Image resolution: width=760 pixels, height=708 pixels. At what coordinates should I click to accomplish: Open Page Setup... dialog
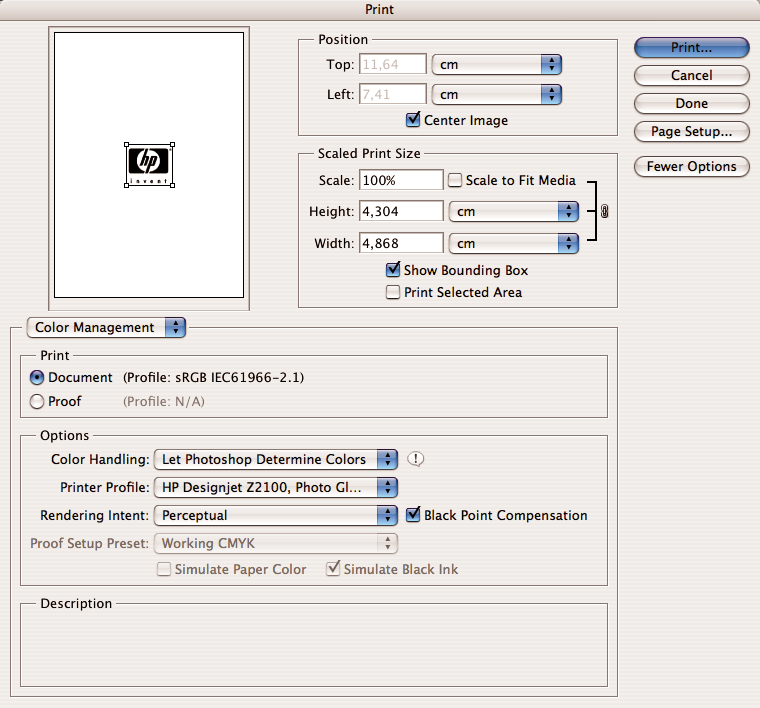(692, 132)
